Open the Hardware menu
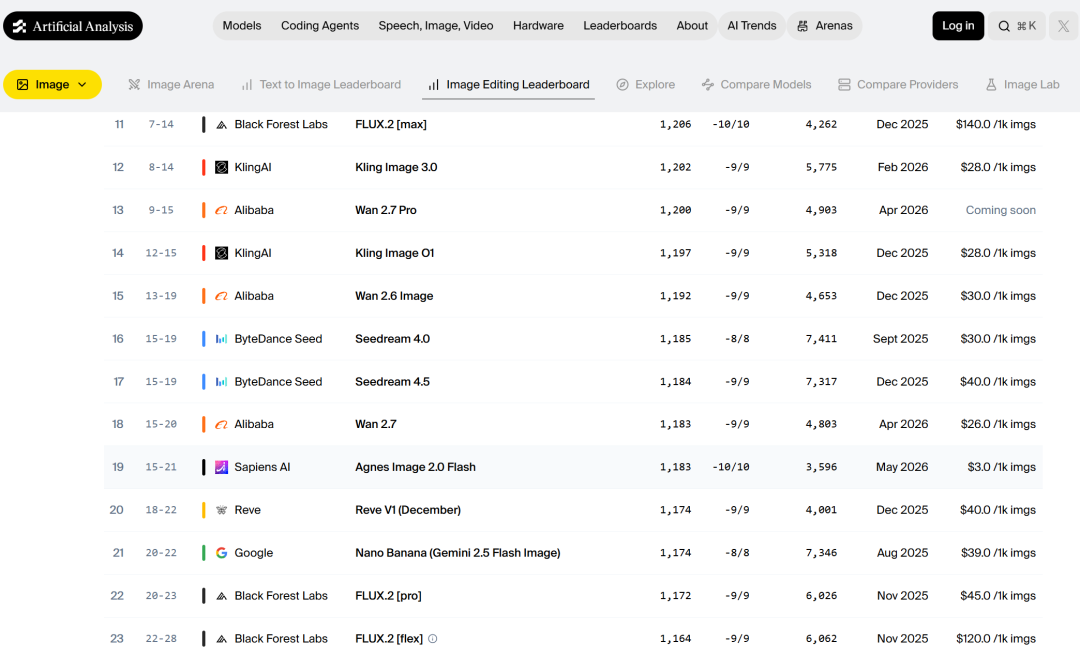 [538, 26]
